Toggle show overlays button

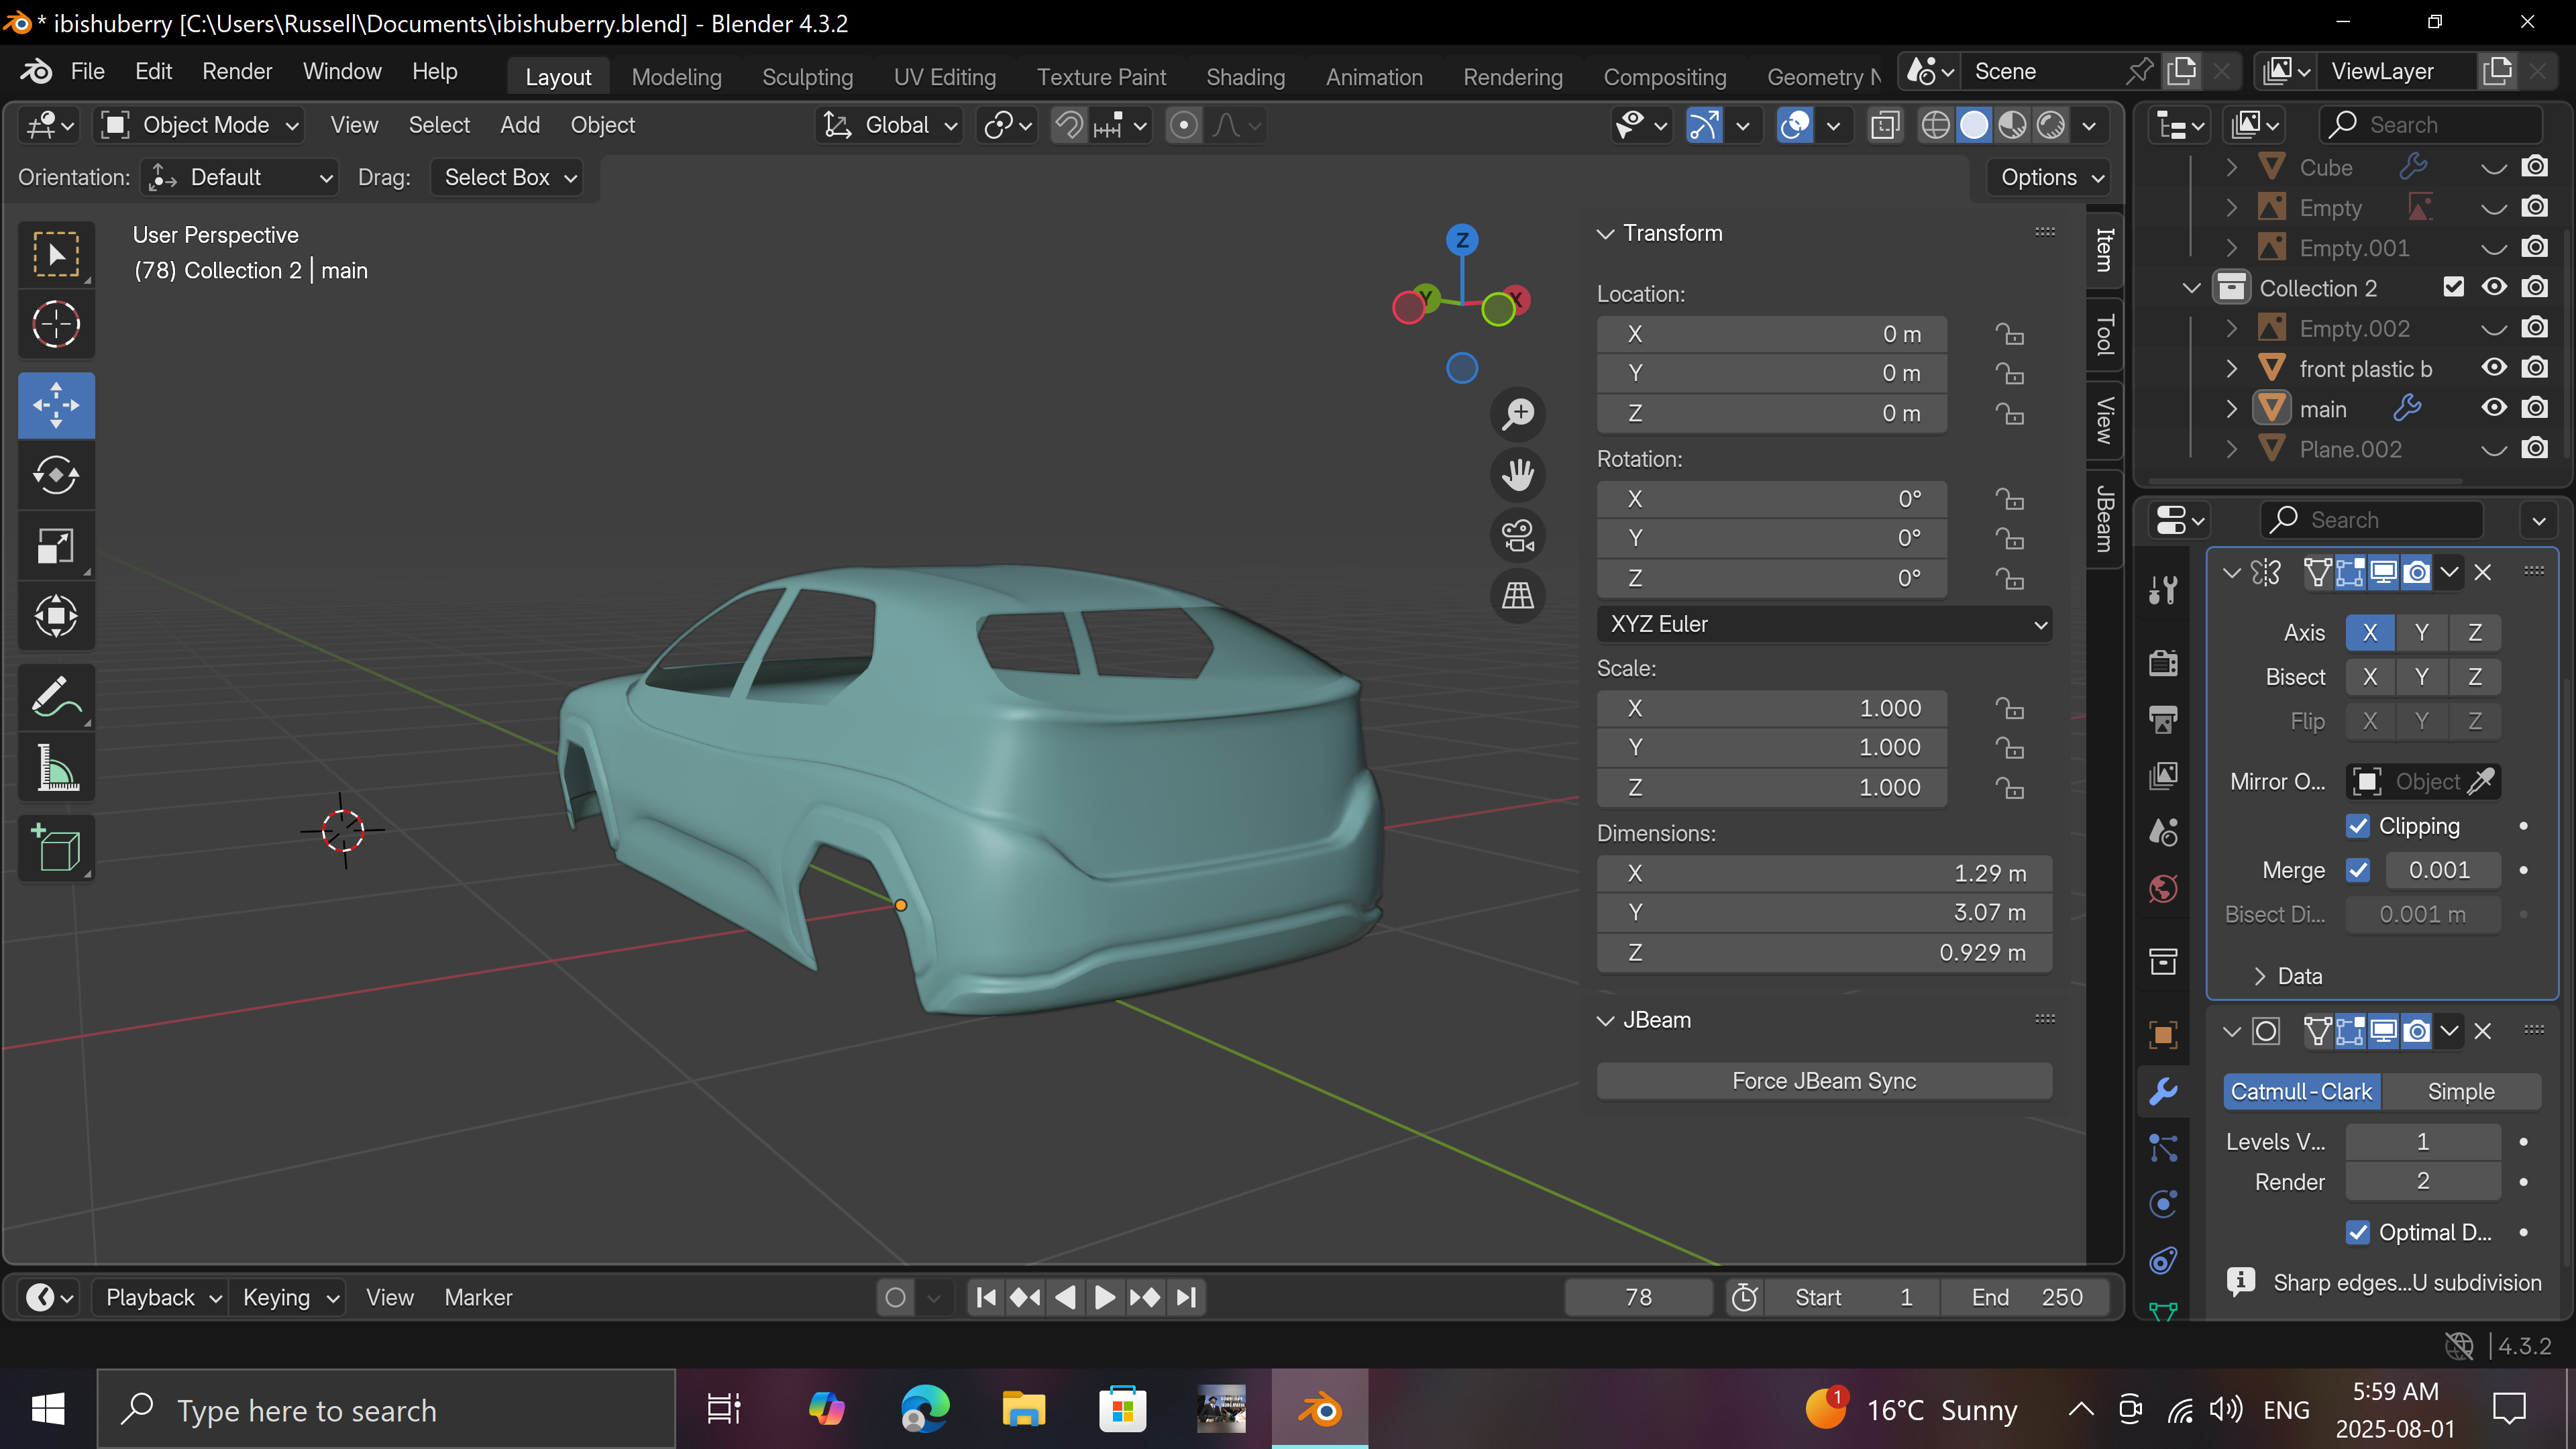[x=1795, y=125]
